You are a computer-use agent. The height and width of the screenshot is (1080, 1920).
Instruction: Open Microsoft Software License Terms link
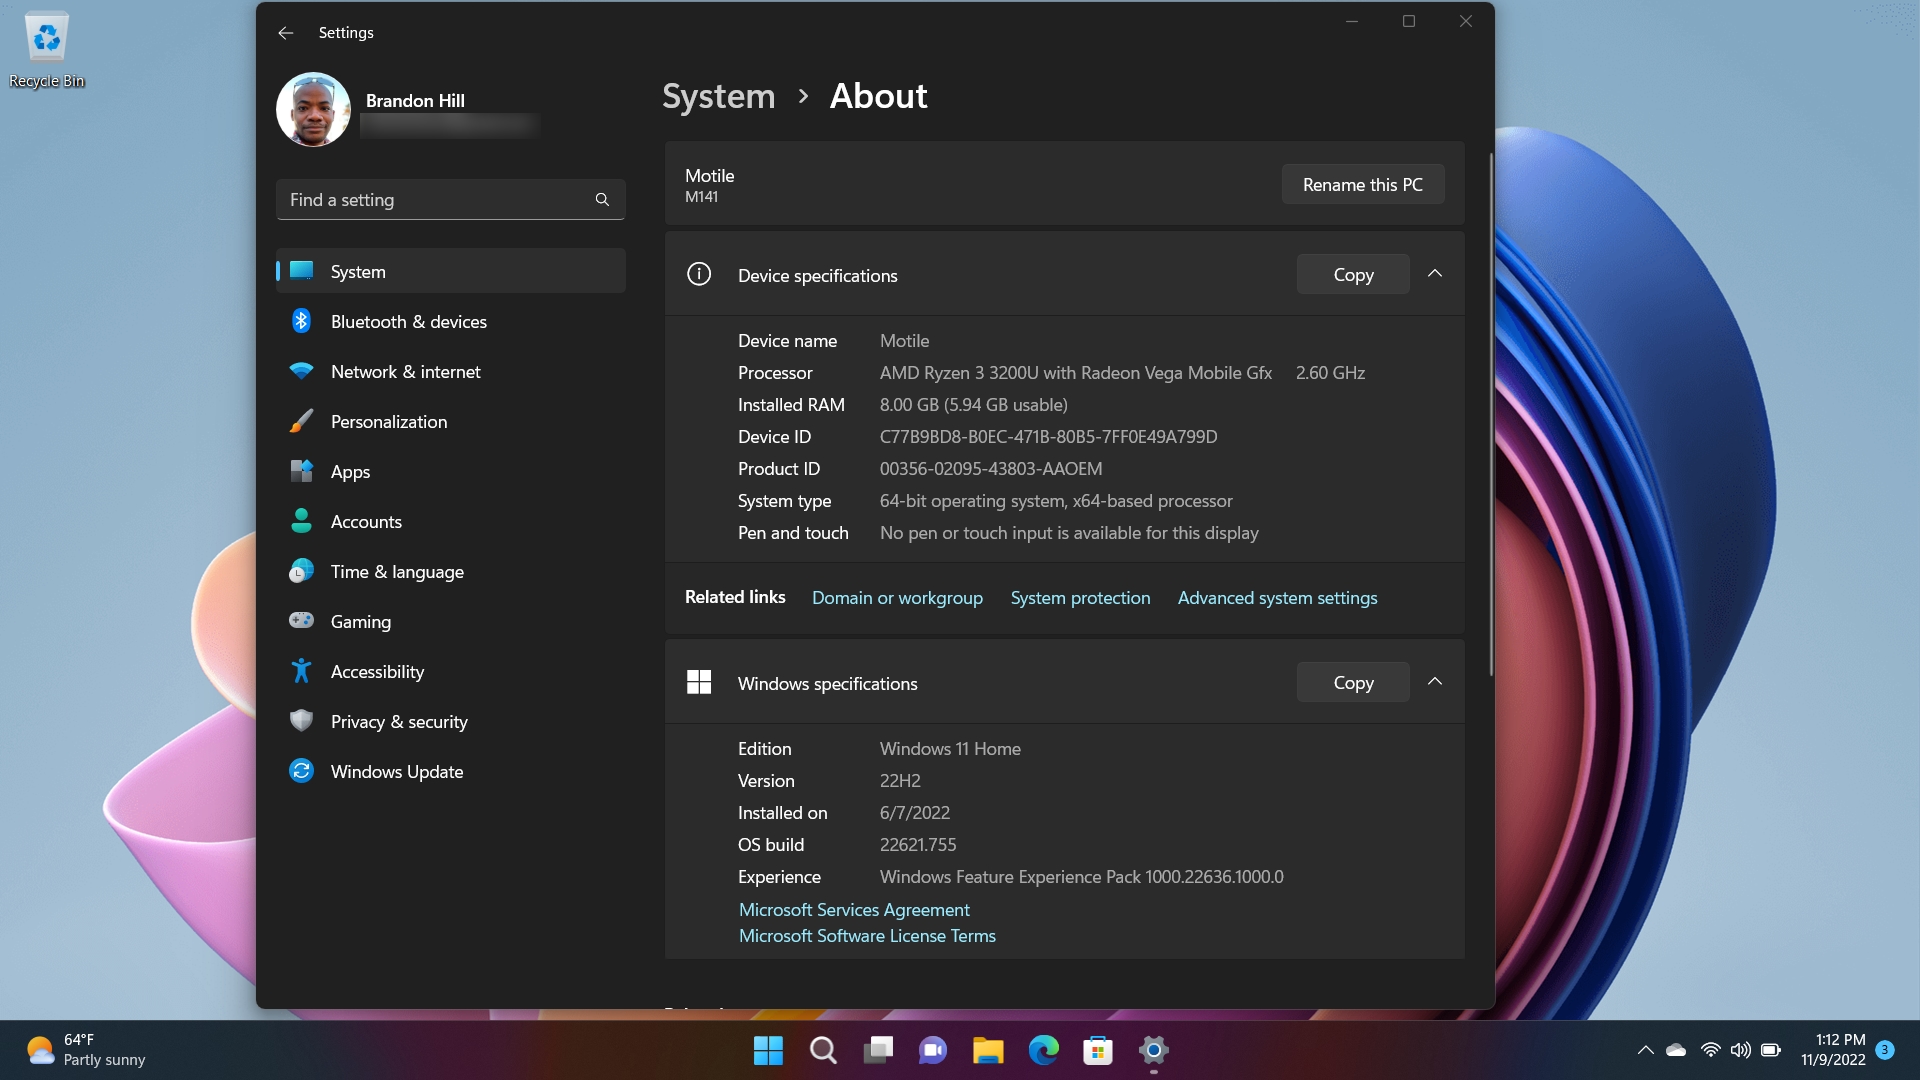click(866, 935)
